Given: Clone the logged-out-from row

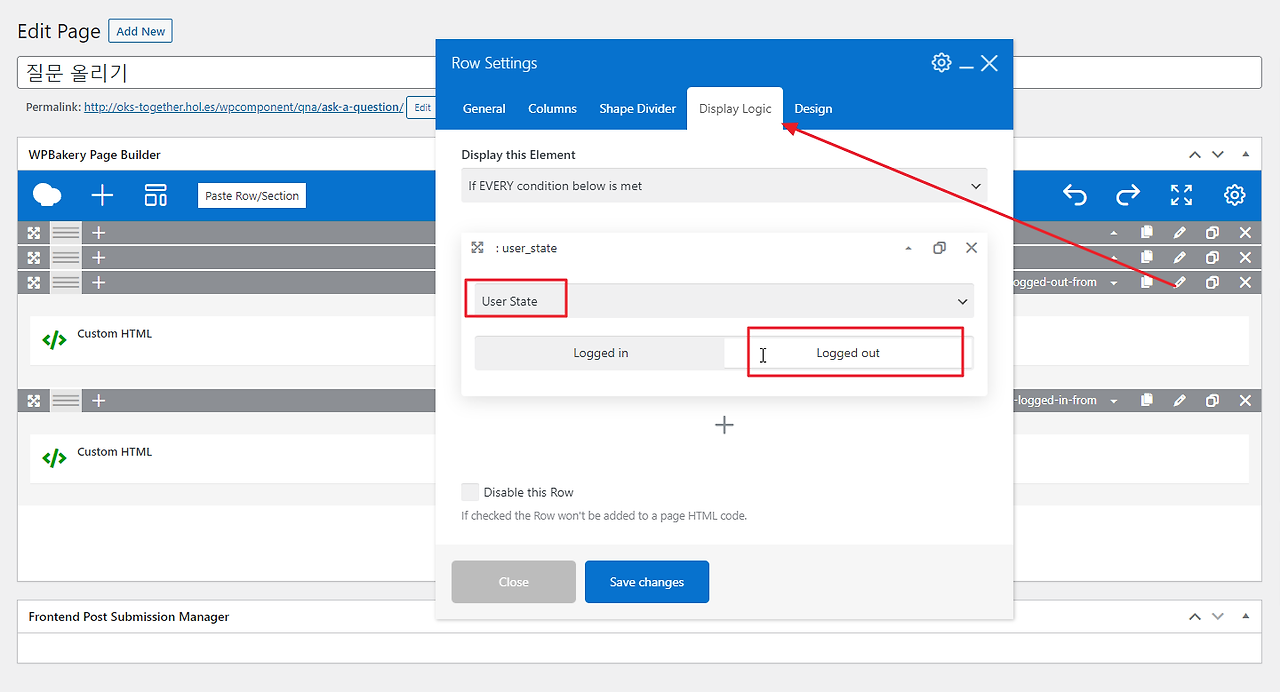Looking at the screenshot, I should tap(1212, 282).
